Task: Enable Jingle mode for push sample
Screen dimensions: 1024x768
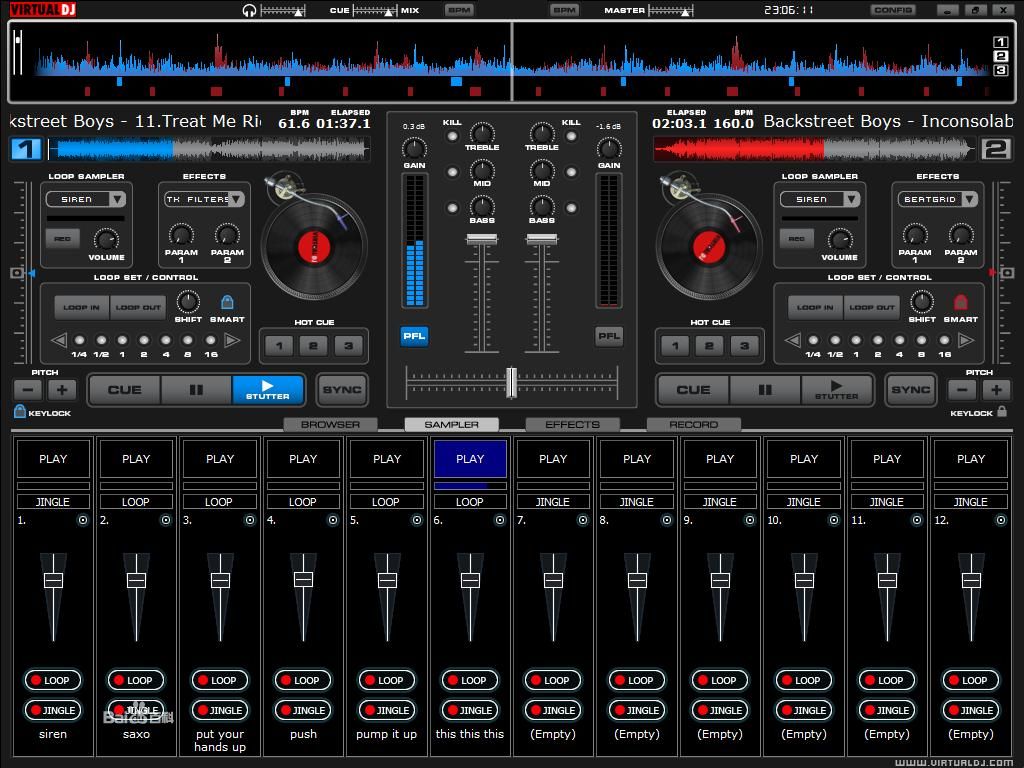Action: point(303,711)
